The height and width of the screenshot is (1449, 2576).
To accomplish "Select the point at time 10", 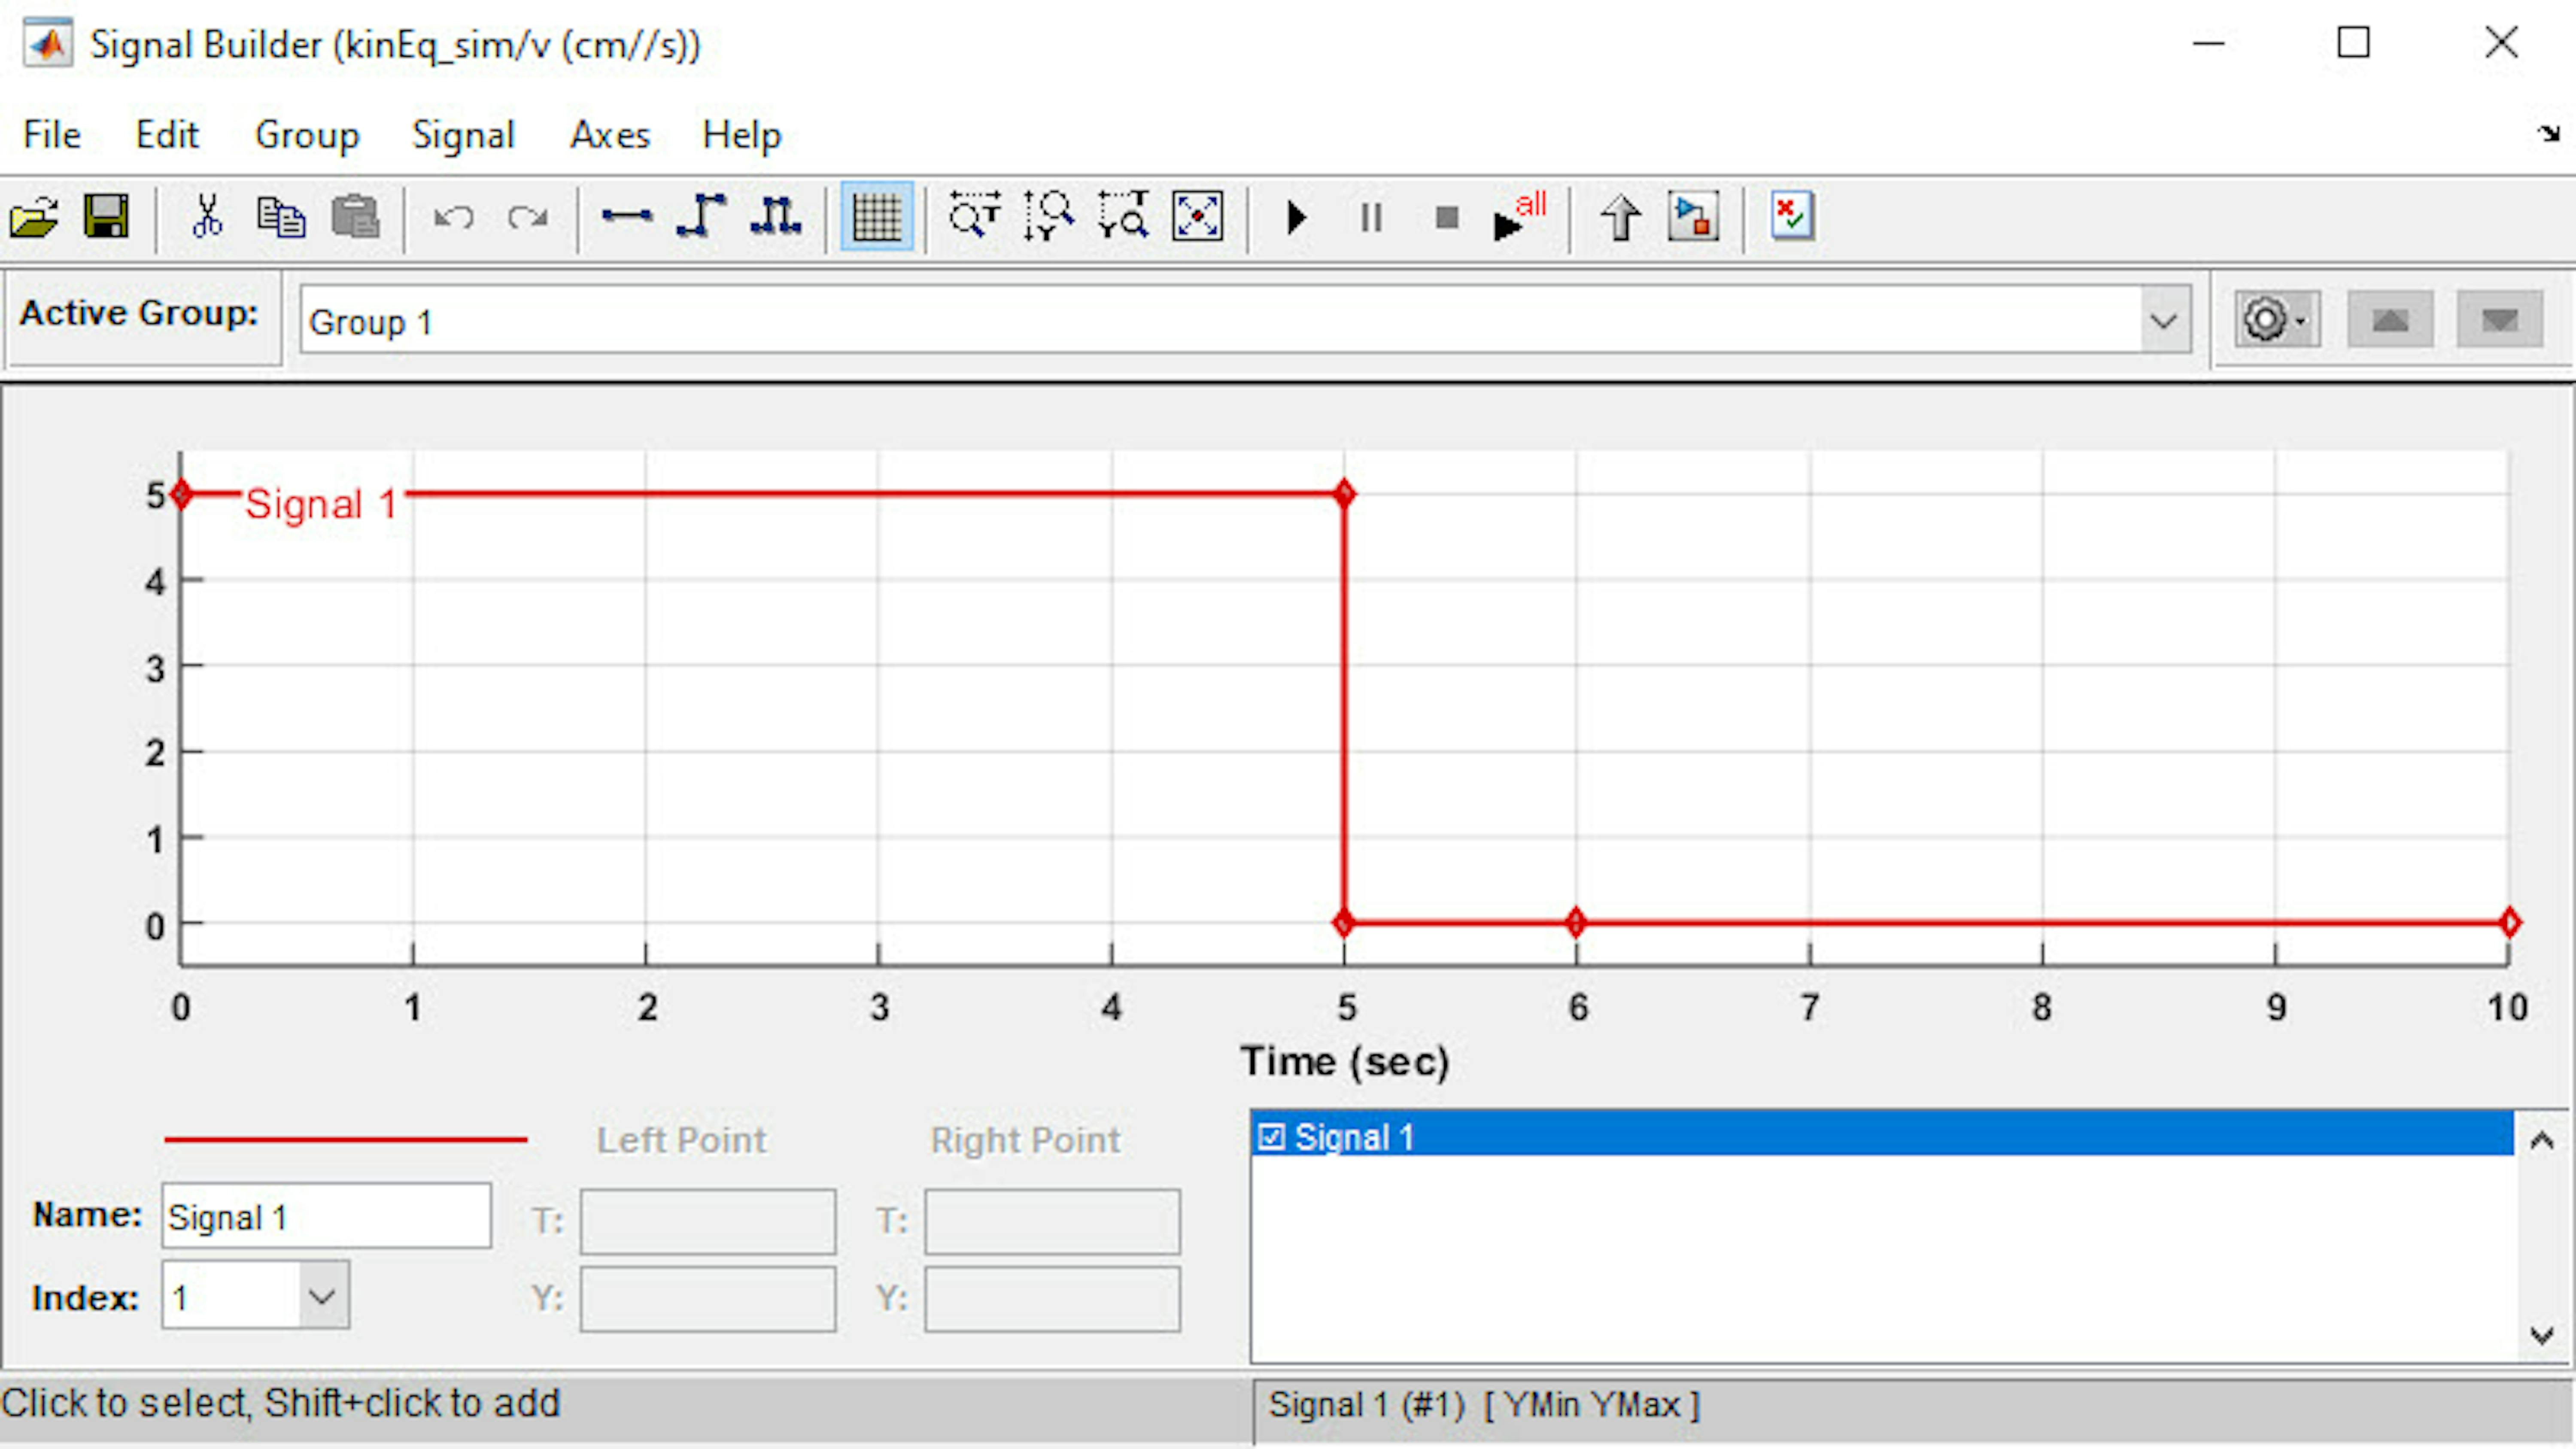I will [2509, 923].
